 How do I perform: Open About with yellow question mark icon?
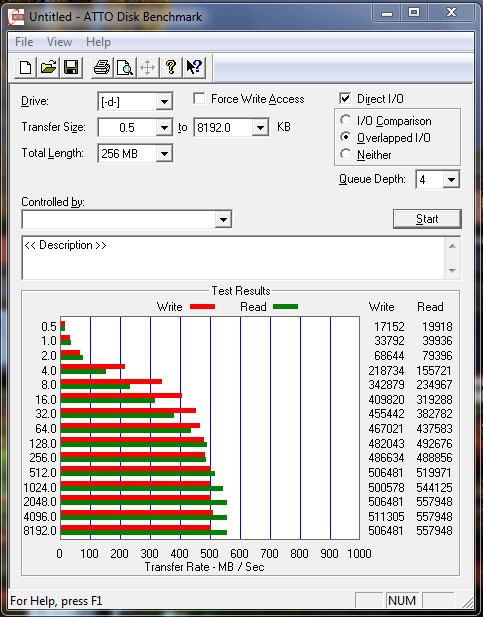tap(171, 67)
